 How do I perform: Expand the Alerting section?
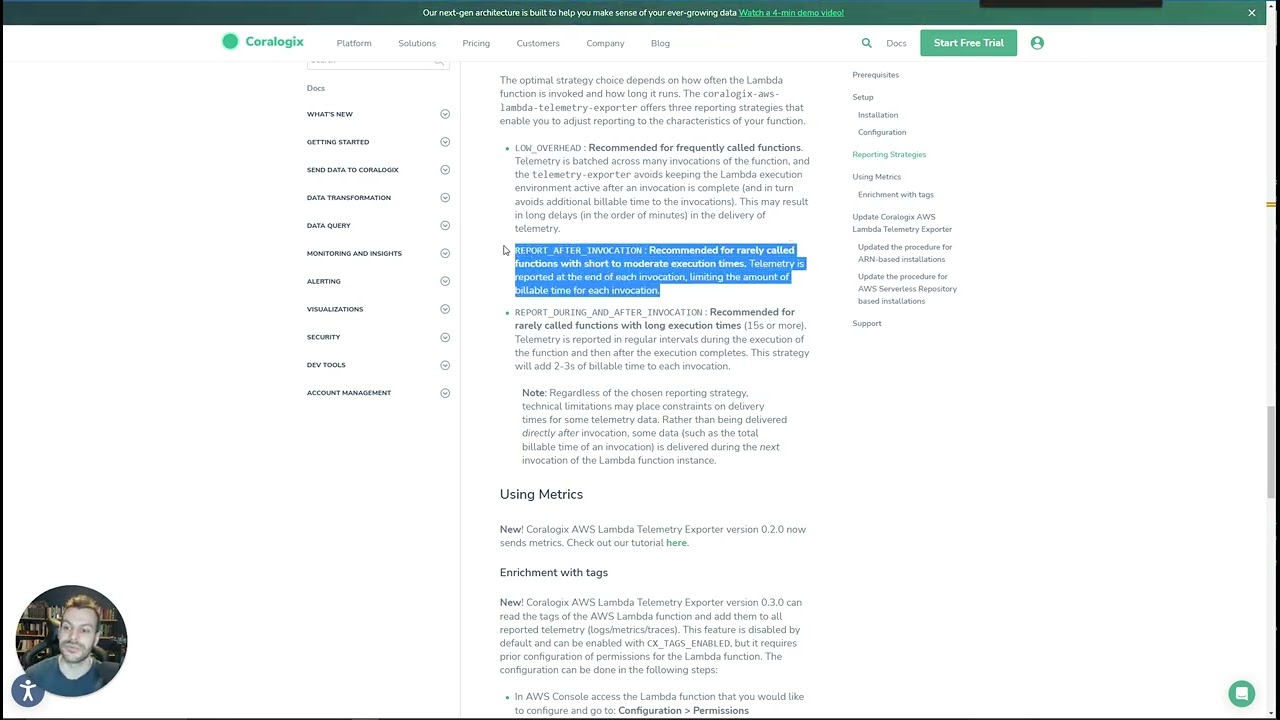pos(445,281)
